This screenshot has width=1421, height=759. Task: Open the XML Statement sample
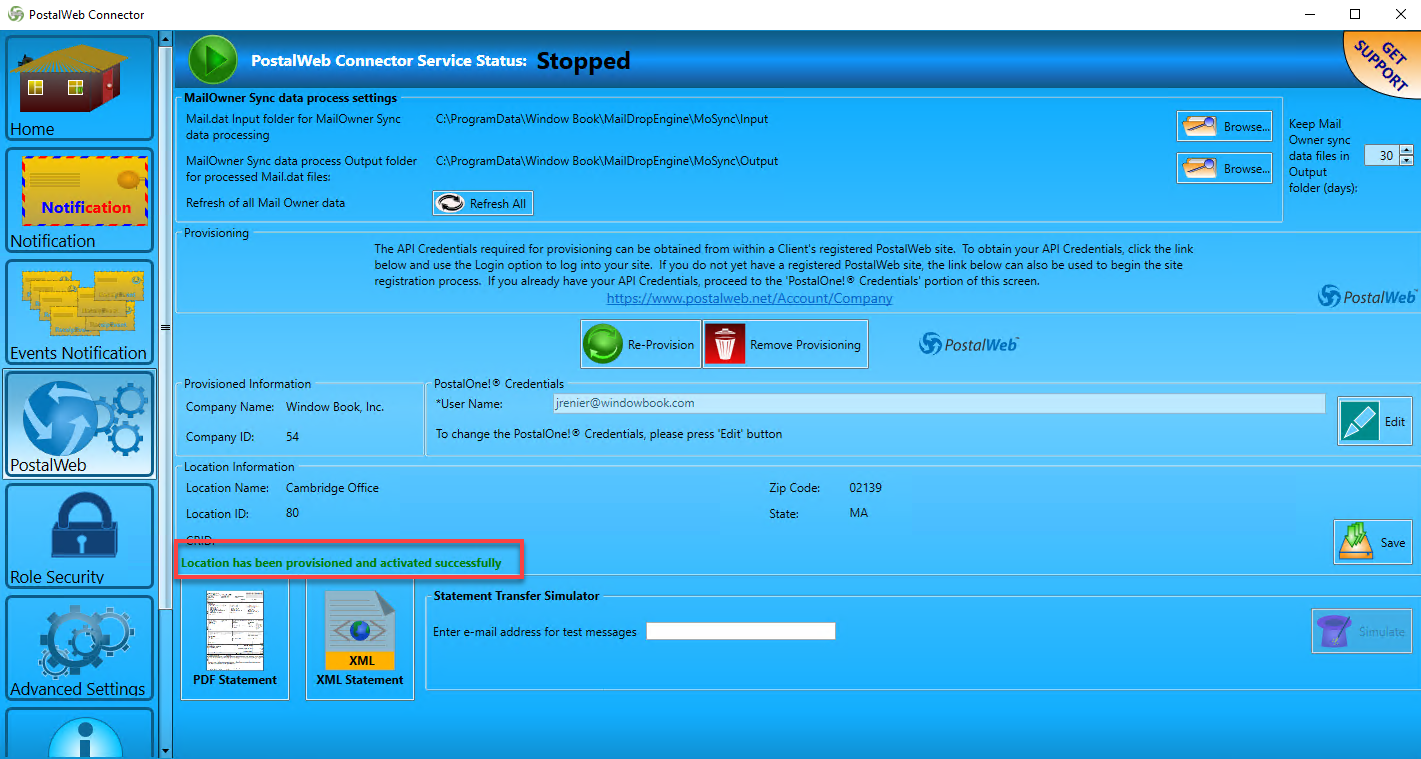point(360,638)
